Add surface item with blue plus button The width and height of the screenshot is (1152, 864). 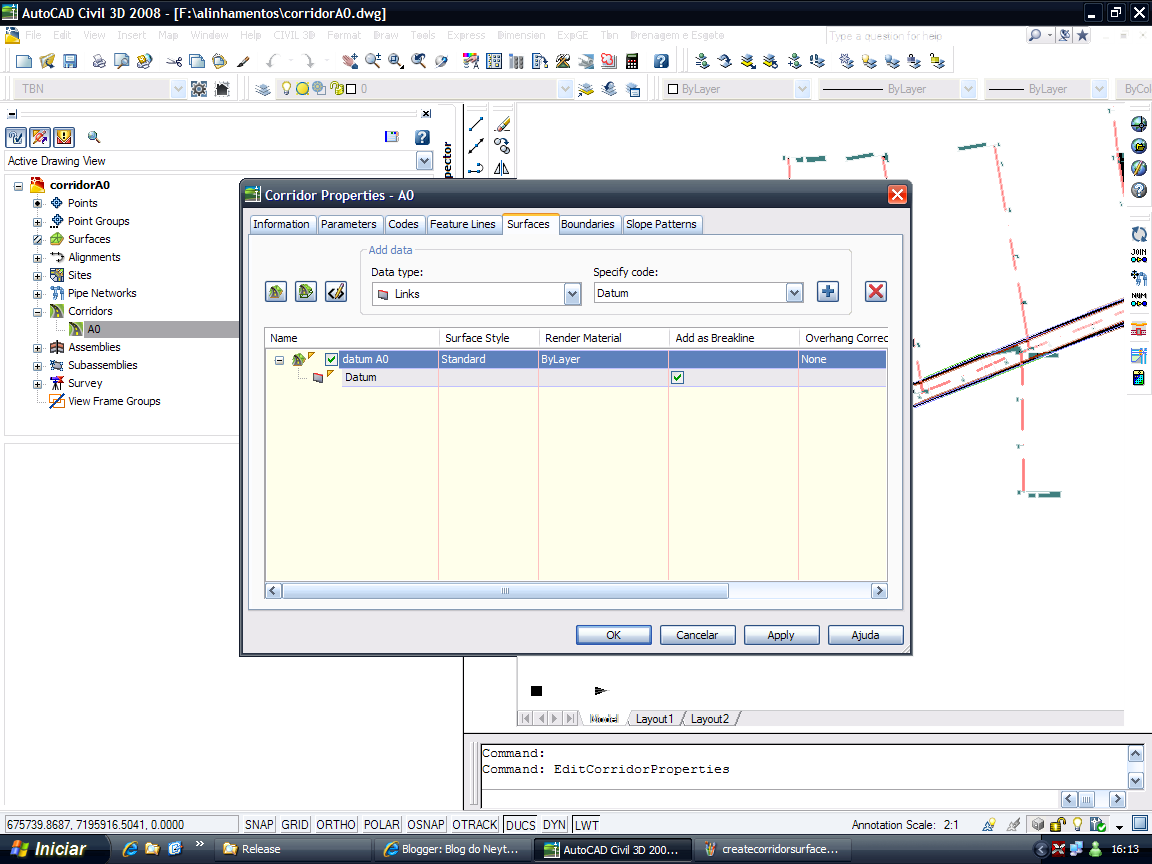coord(828,292)
